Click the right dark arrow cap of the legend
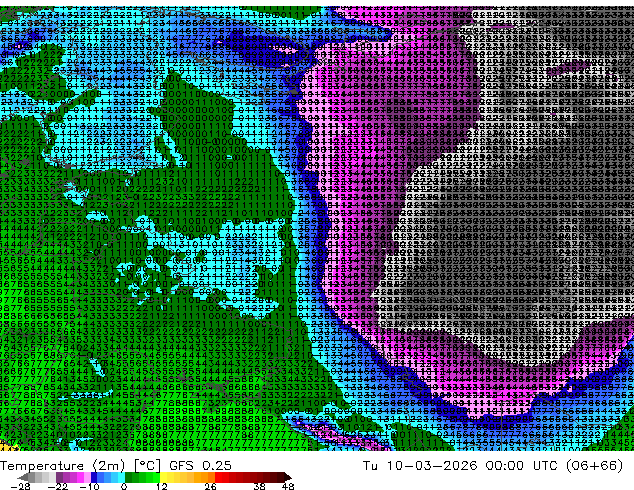The width and height of the screenshot is (634, 490). 288,477
